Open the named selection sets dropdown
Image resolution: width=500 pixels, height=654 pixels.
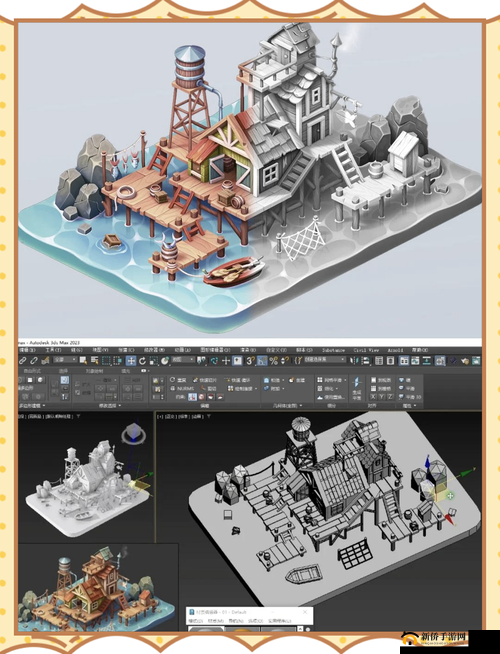[325, 360]
